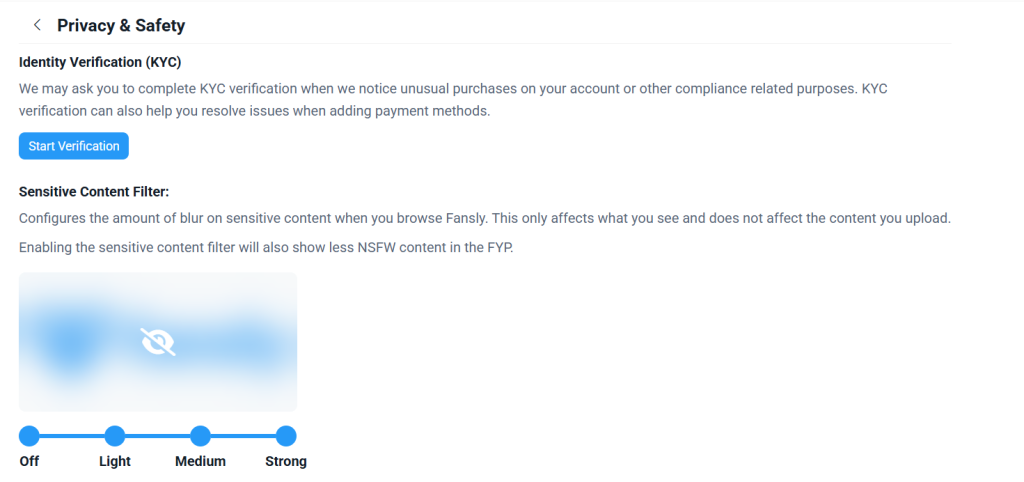This screenshot has width=1024, height=482.
Task: Click the KYC verification description paragraph
Action: (x=450, y=99)
